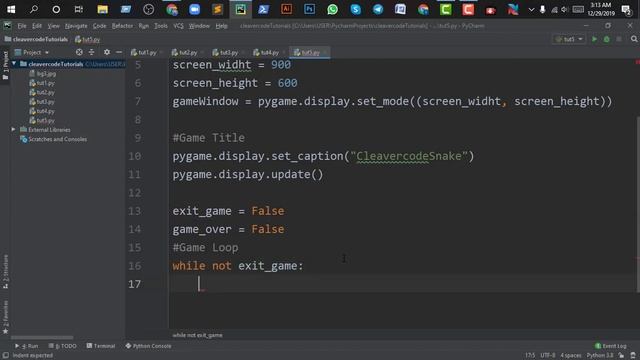Open the Structure tool window stripe button
The width and height of the screenshot is (640, 360).
5,271
